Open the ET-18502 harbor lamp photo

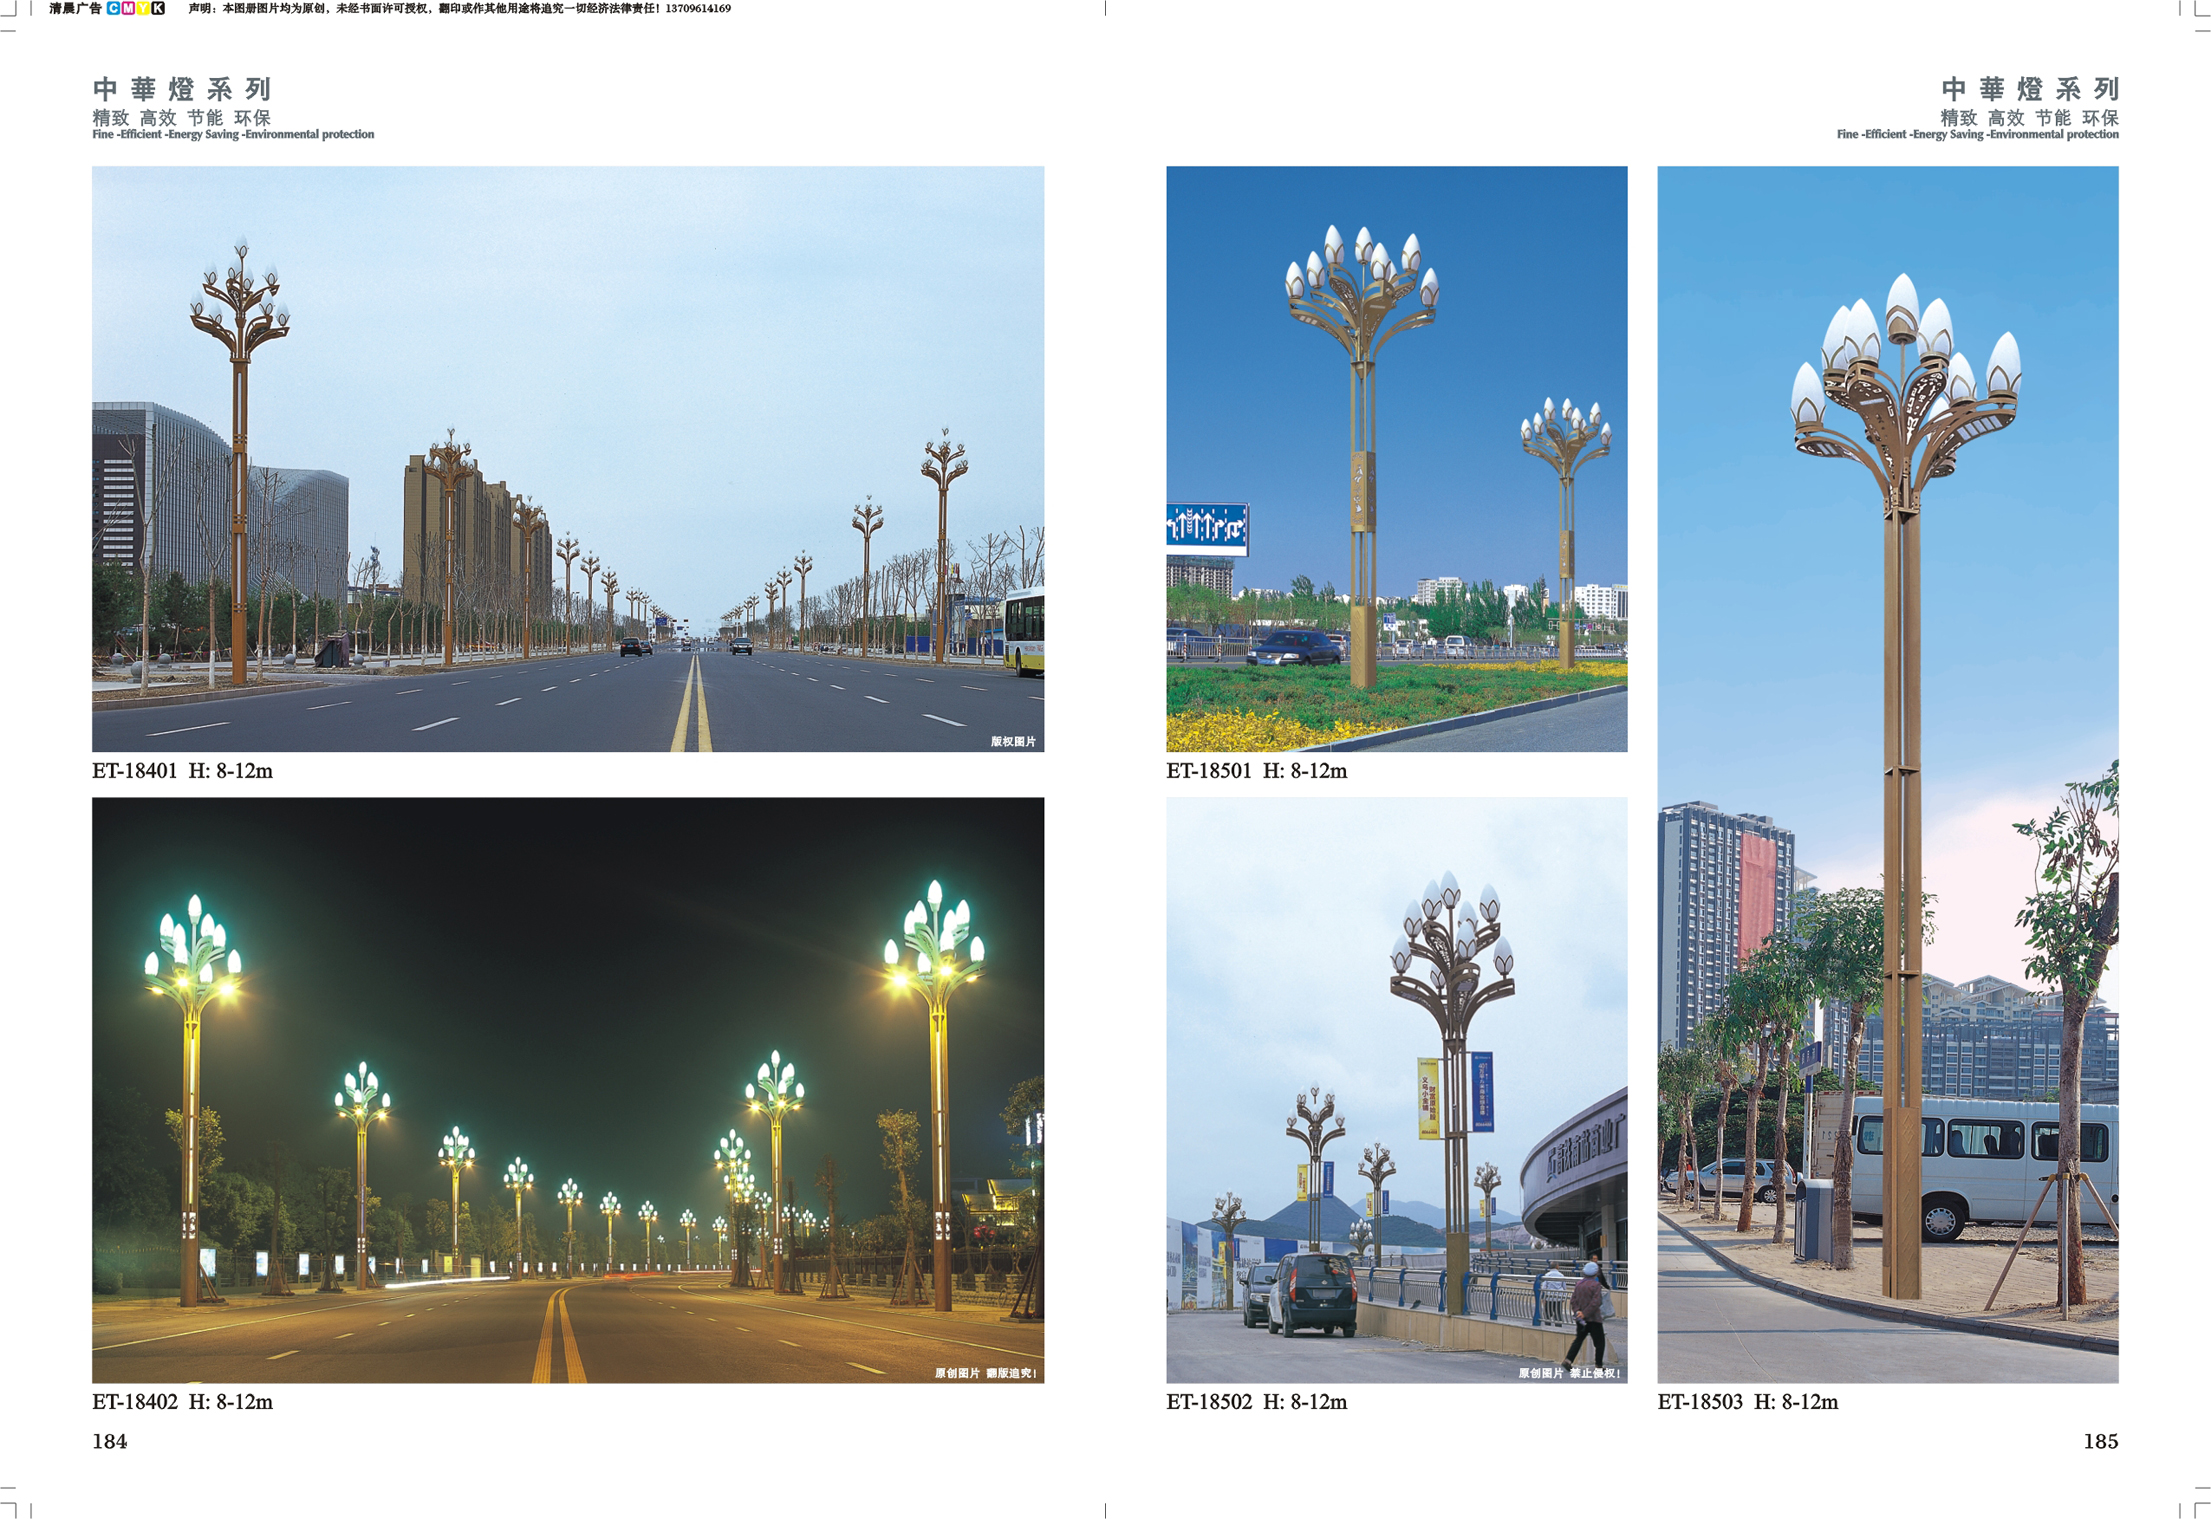[1396, 1089]
